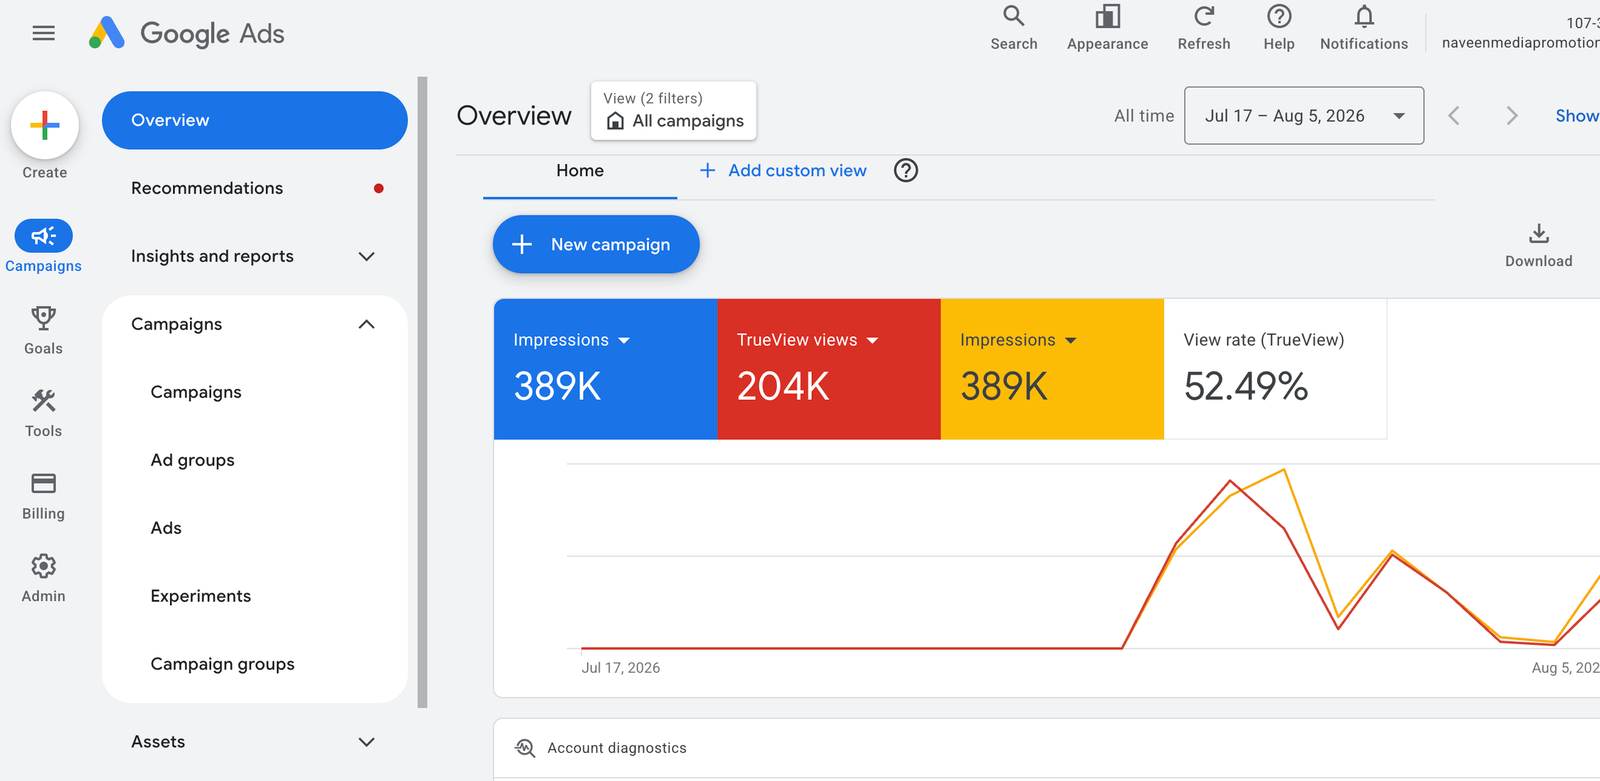
Task: Go to Billing section
Action: pos(43,496)
